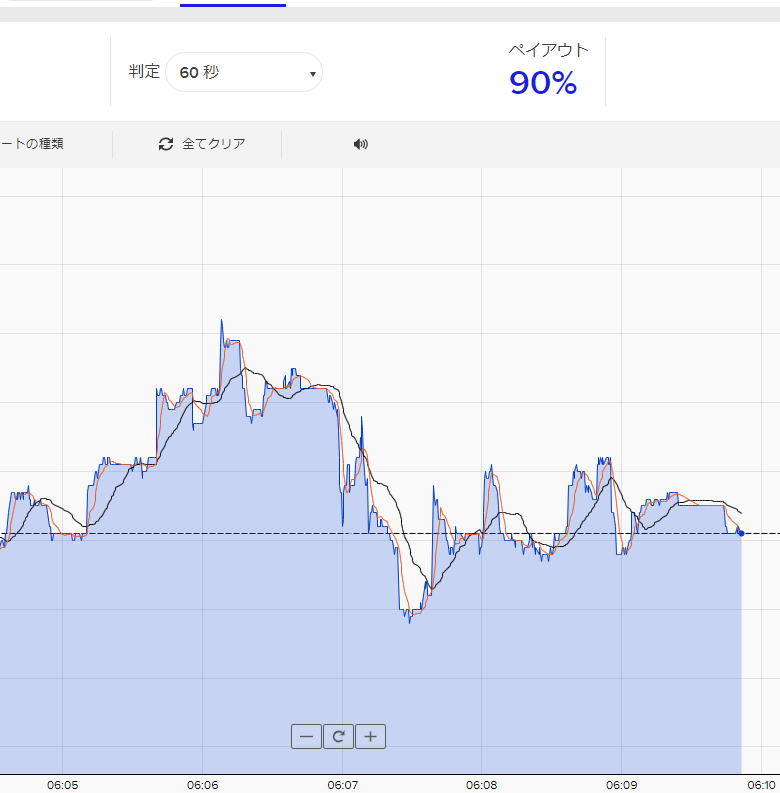Select the blue underlined tab at top
Image resolution: width=780 pixels, height=793 pixels.
point(232,4)
